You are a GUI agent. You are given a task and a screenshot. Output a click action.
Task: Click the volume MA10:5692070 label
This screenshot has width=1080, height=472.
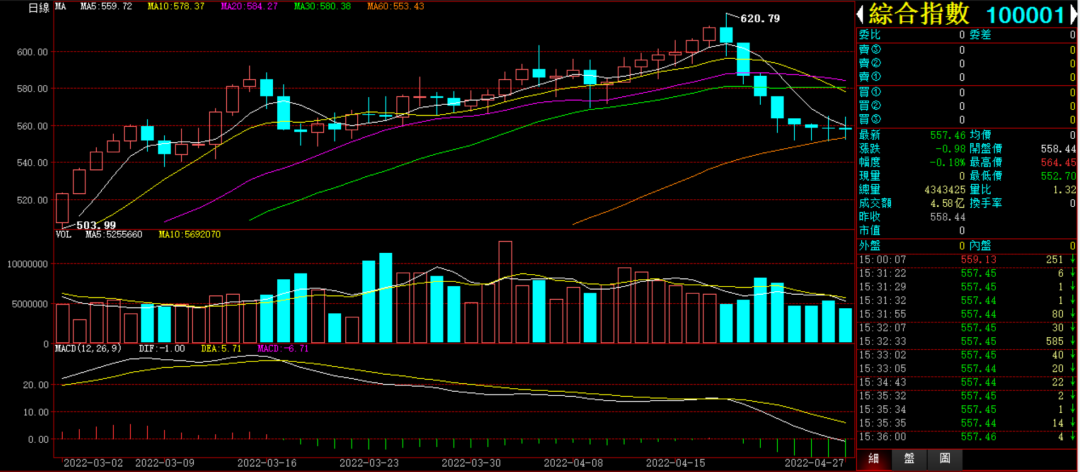189,234
